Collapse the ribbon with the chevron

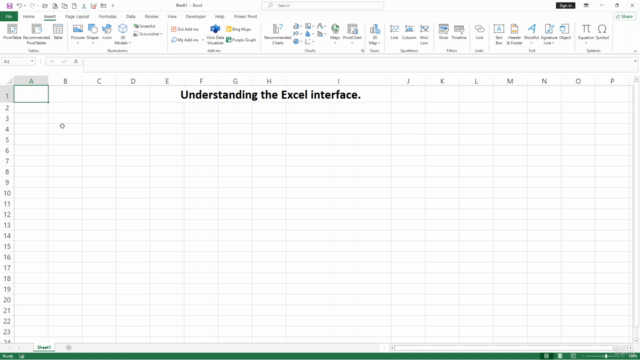[x=635, y=51]
